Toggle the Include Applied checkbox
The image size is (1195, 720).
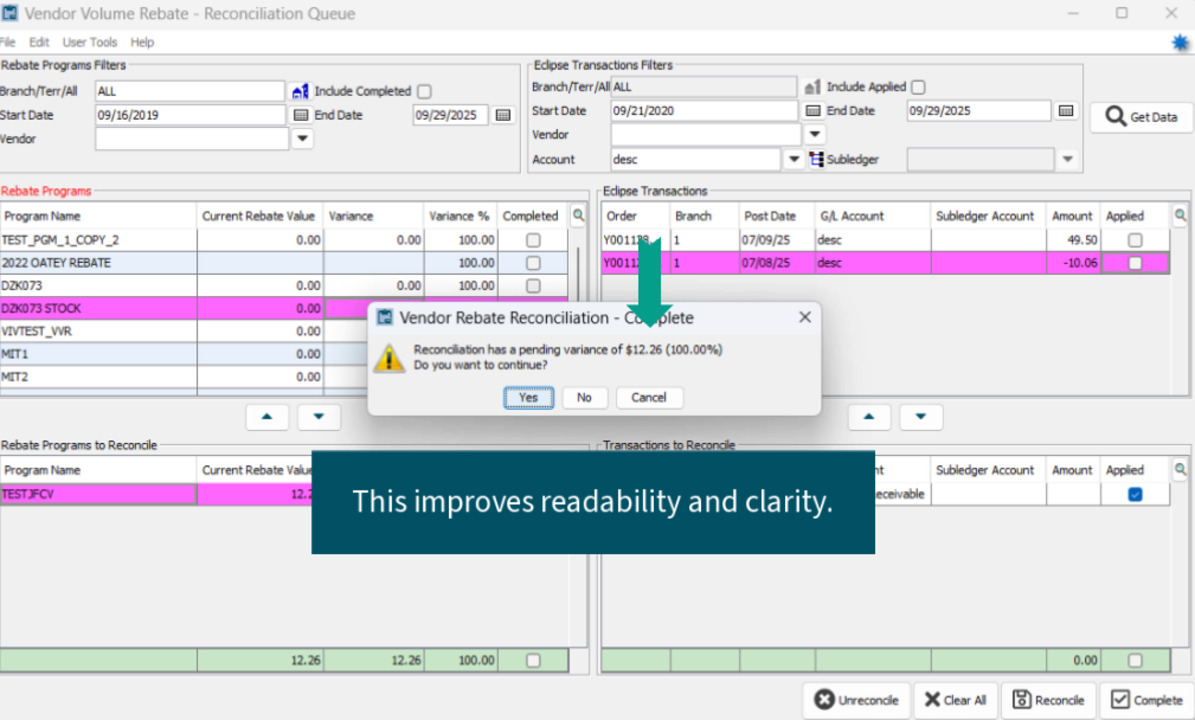pos(918,87)
